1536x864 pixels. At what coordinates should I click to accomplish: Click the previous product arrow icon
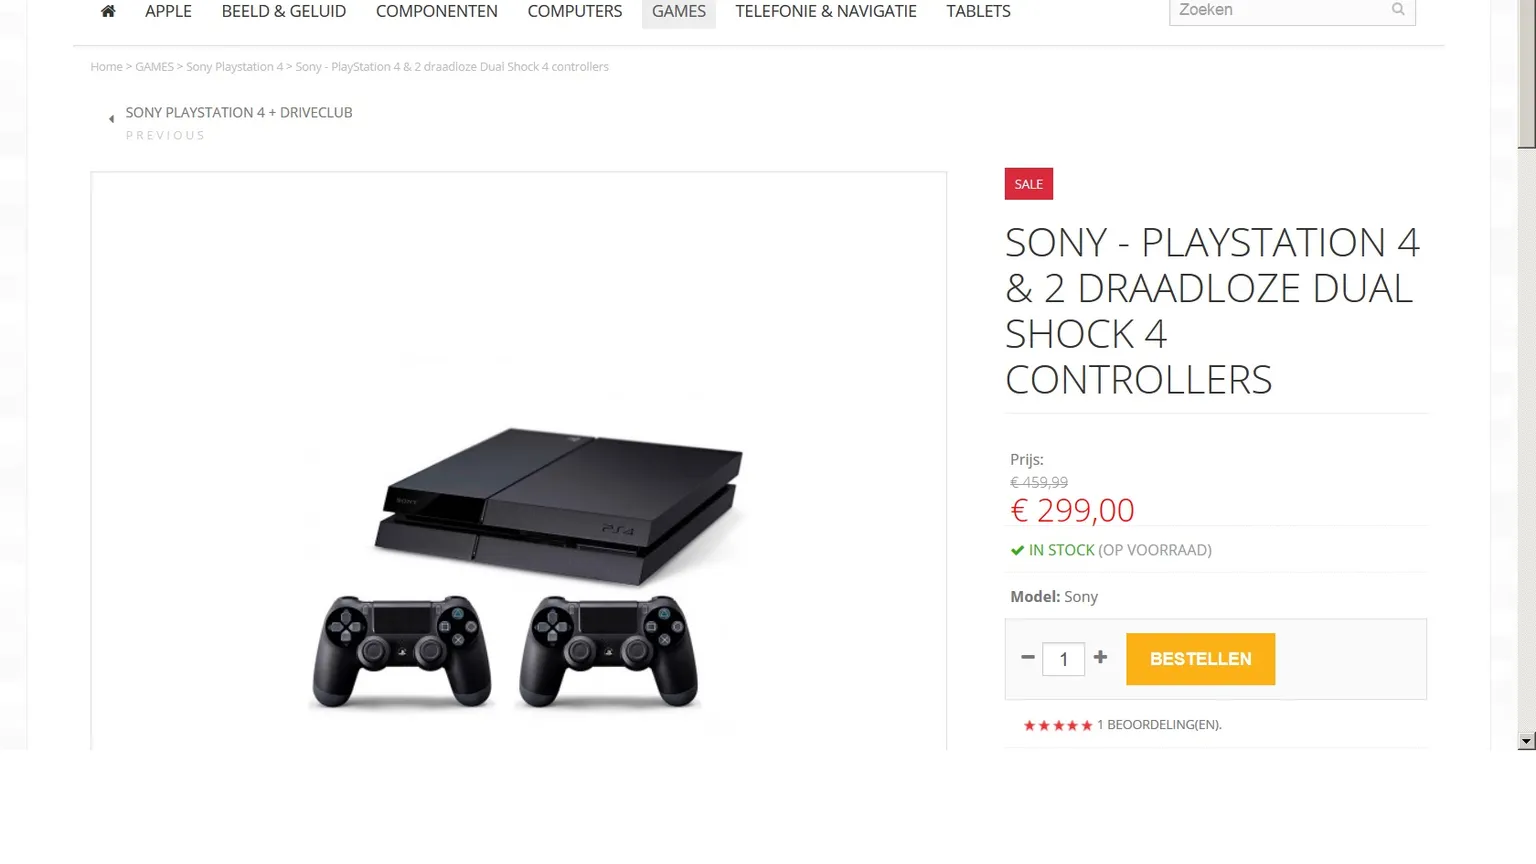coord(111,119)
